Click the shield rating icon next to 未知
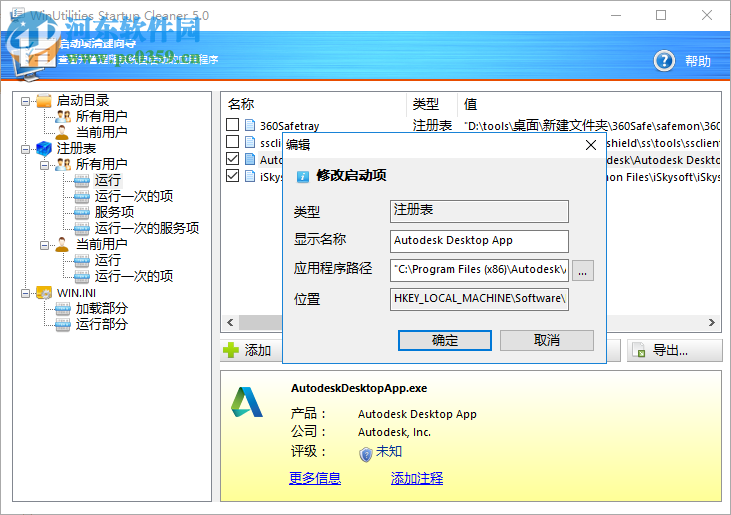 (366, 453)
